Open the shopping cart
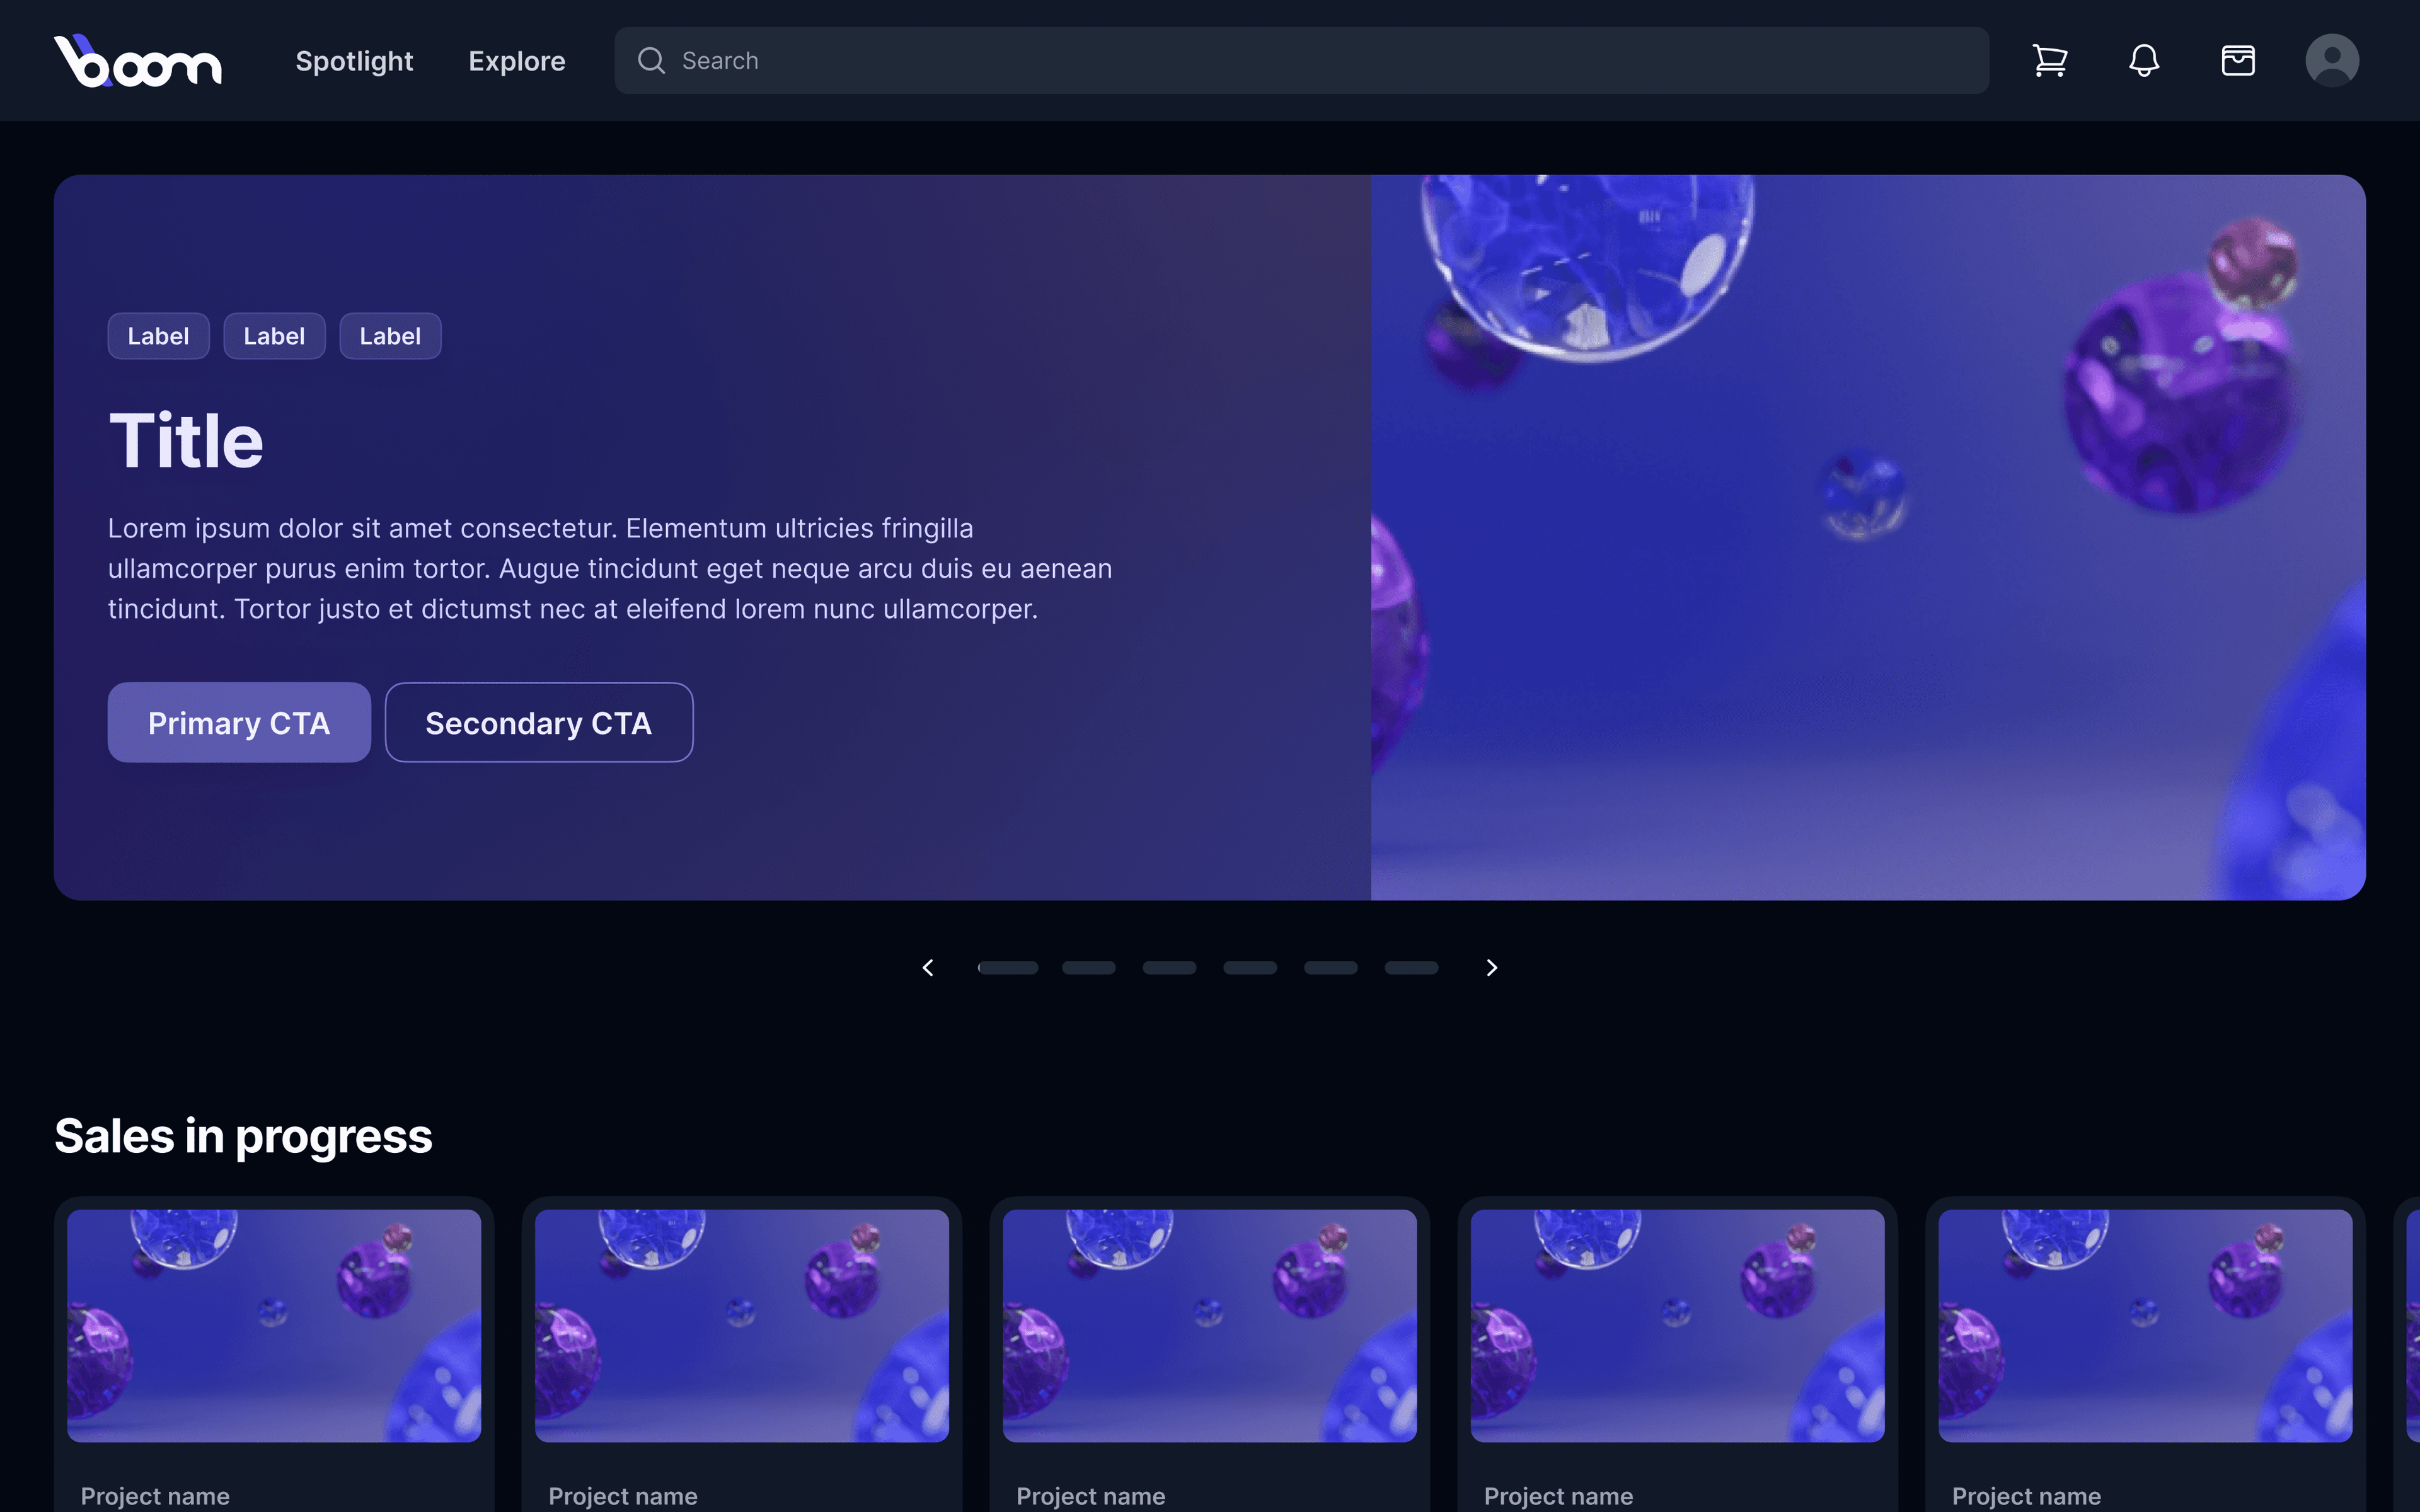This screenshot has height=1512, width=2420. [x=2050, y=61]
